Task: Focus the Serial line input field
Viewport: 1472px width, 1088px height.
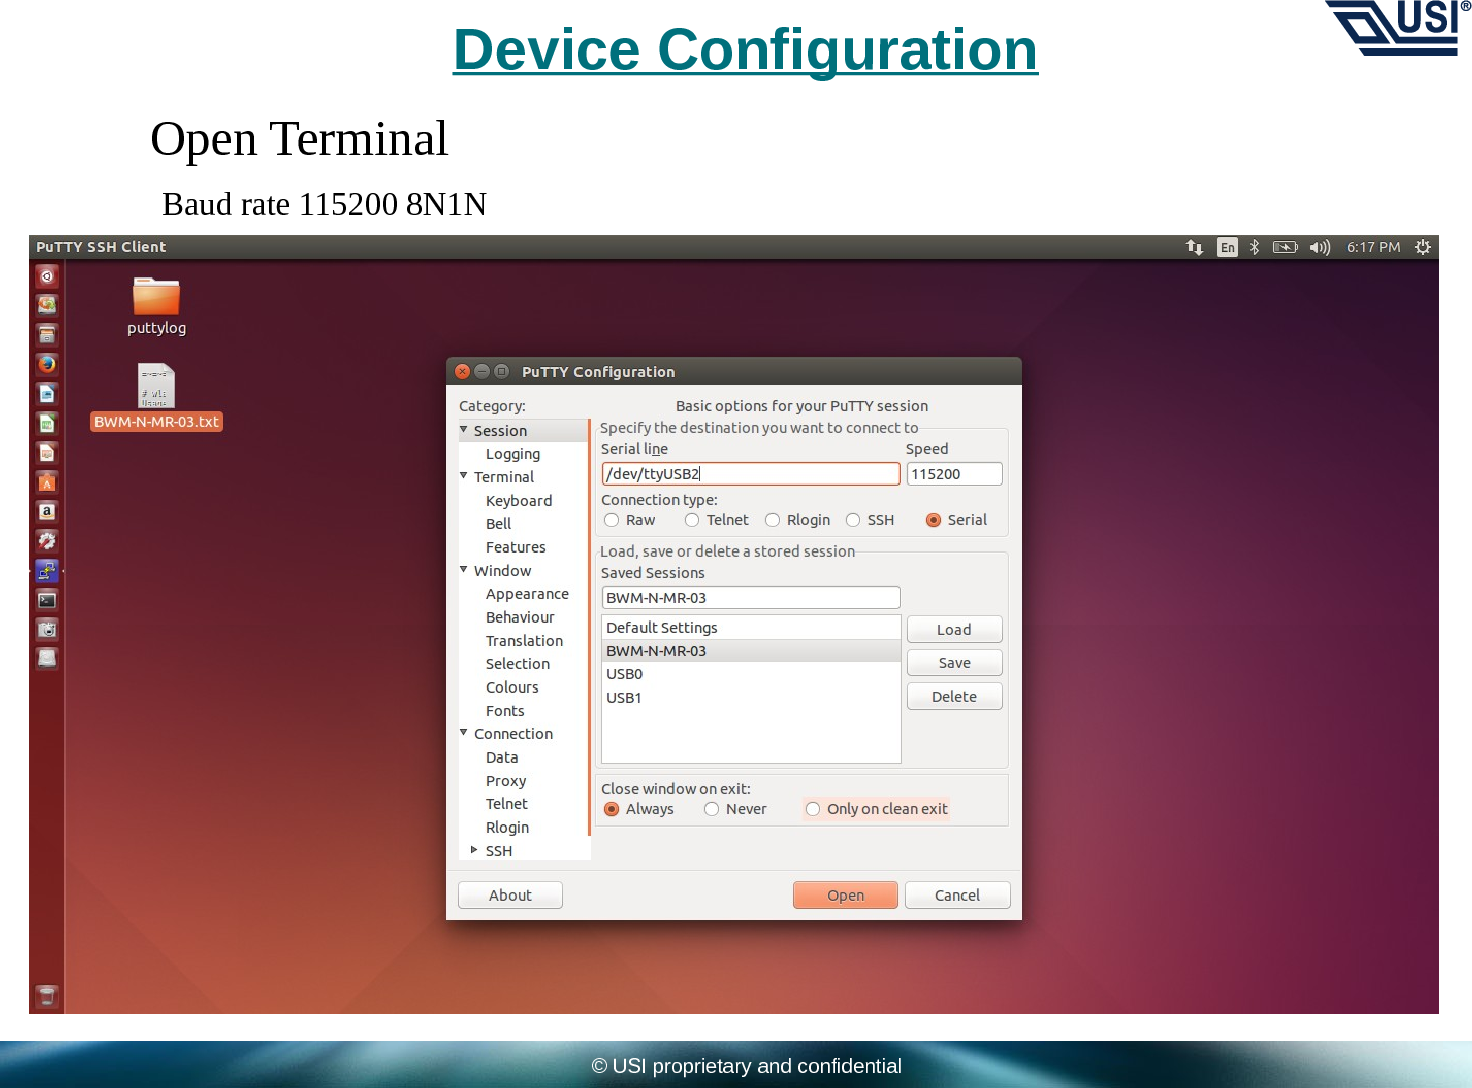Action: [x=751, y=474]
